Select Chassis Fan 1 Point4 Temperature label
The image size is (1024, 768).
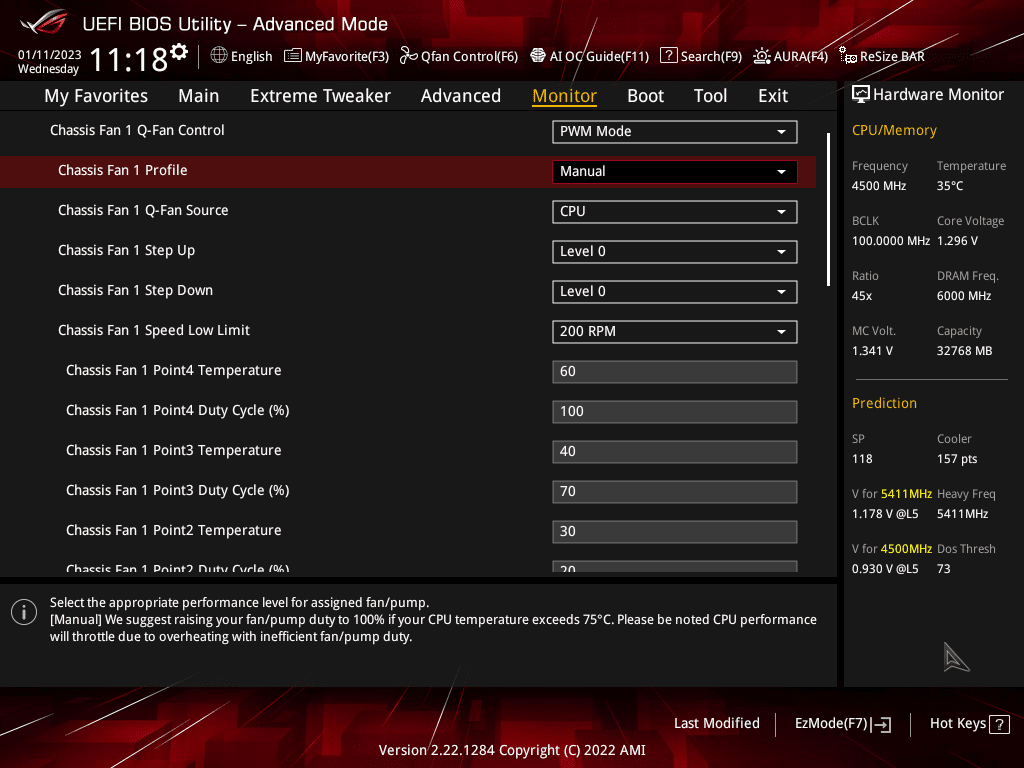click(174, 370)
